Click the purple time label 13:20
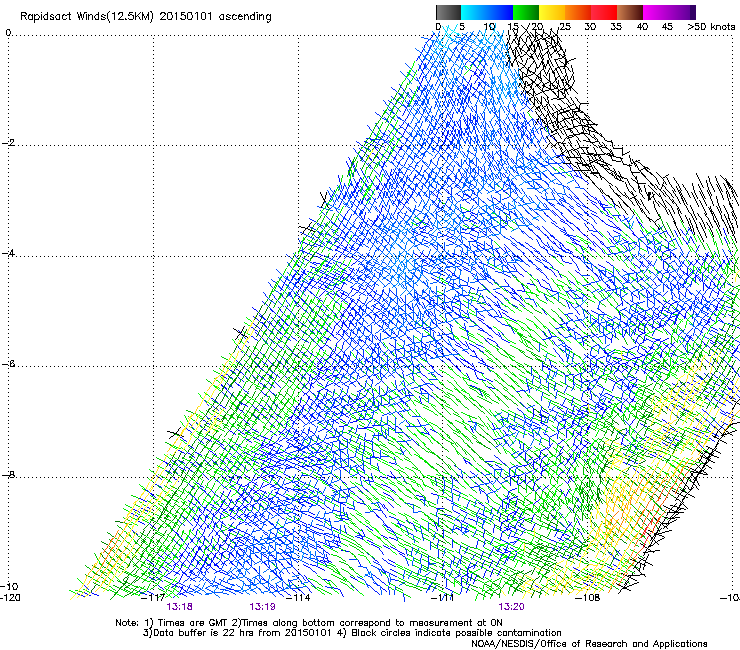The image size is (740, 650). [512, 607]
